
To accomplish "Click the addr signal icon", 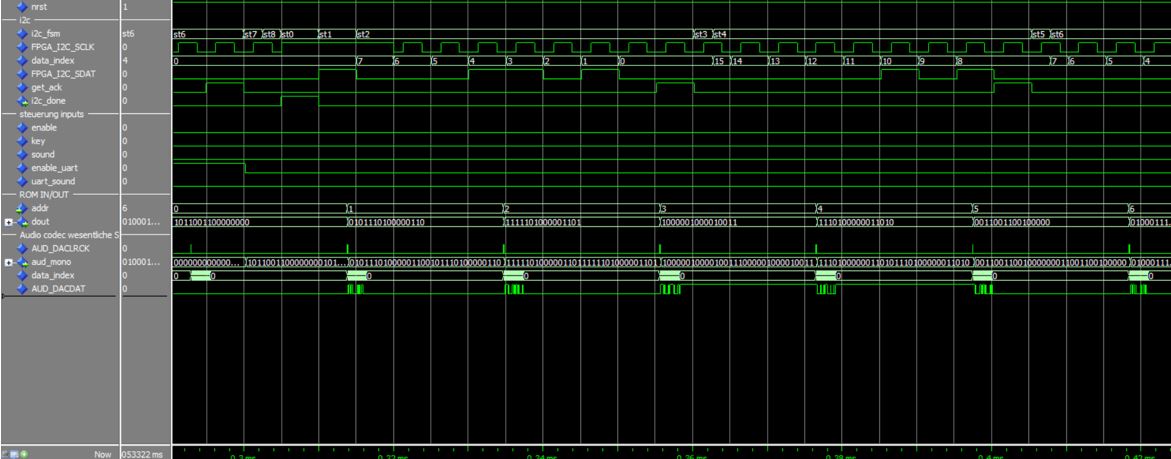I will (x=22, y=209).
